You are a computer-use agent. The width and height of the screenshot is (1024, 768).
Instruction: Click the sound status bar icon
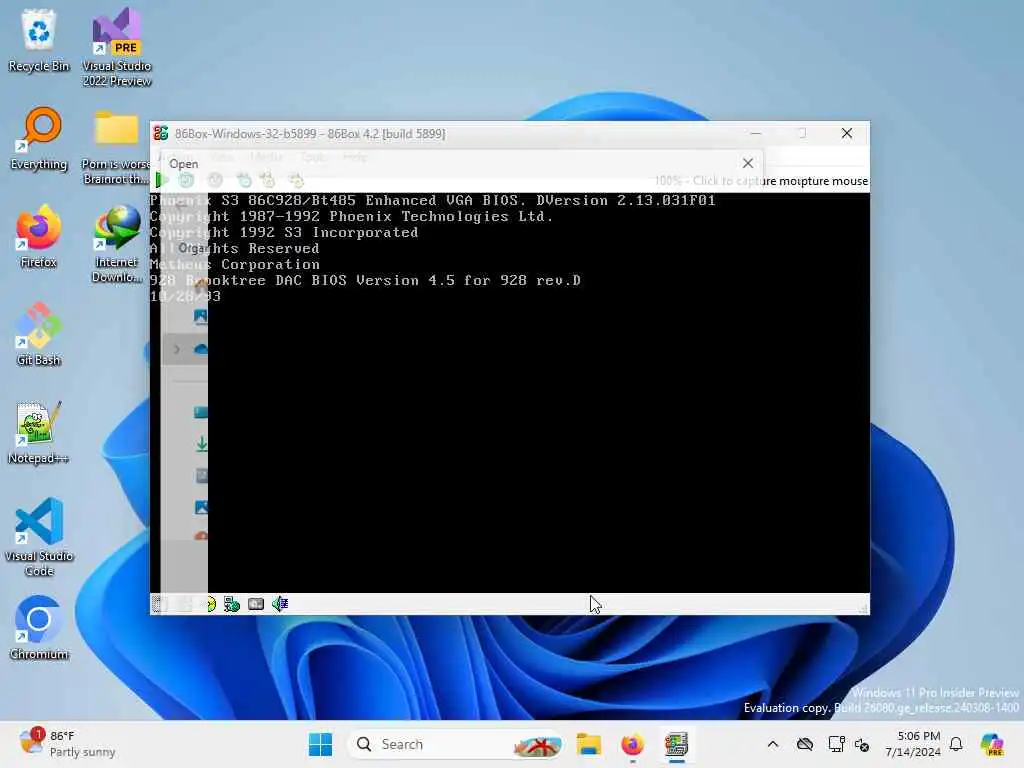280,604
